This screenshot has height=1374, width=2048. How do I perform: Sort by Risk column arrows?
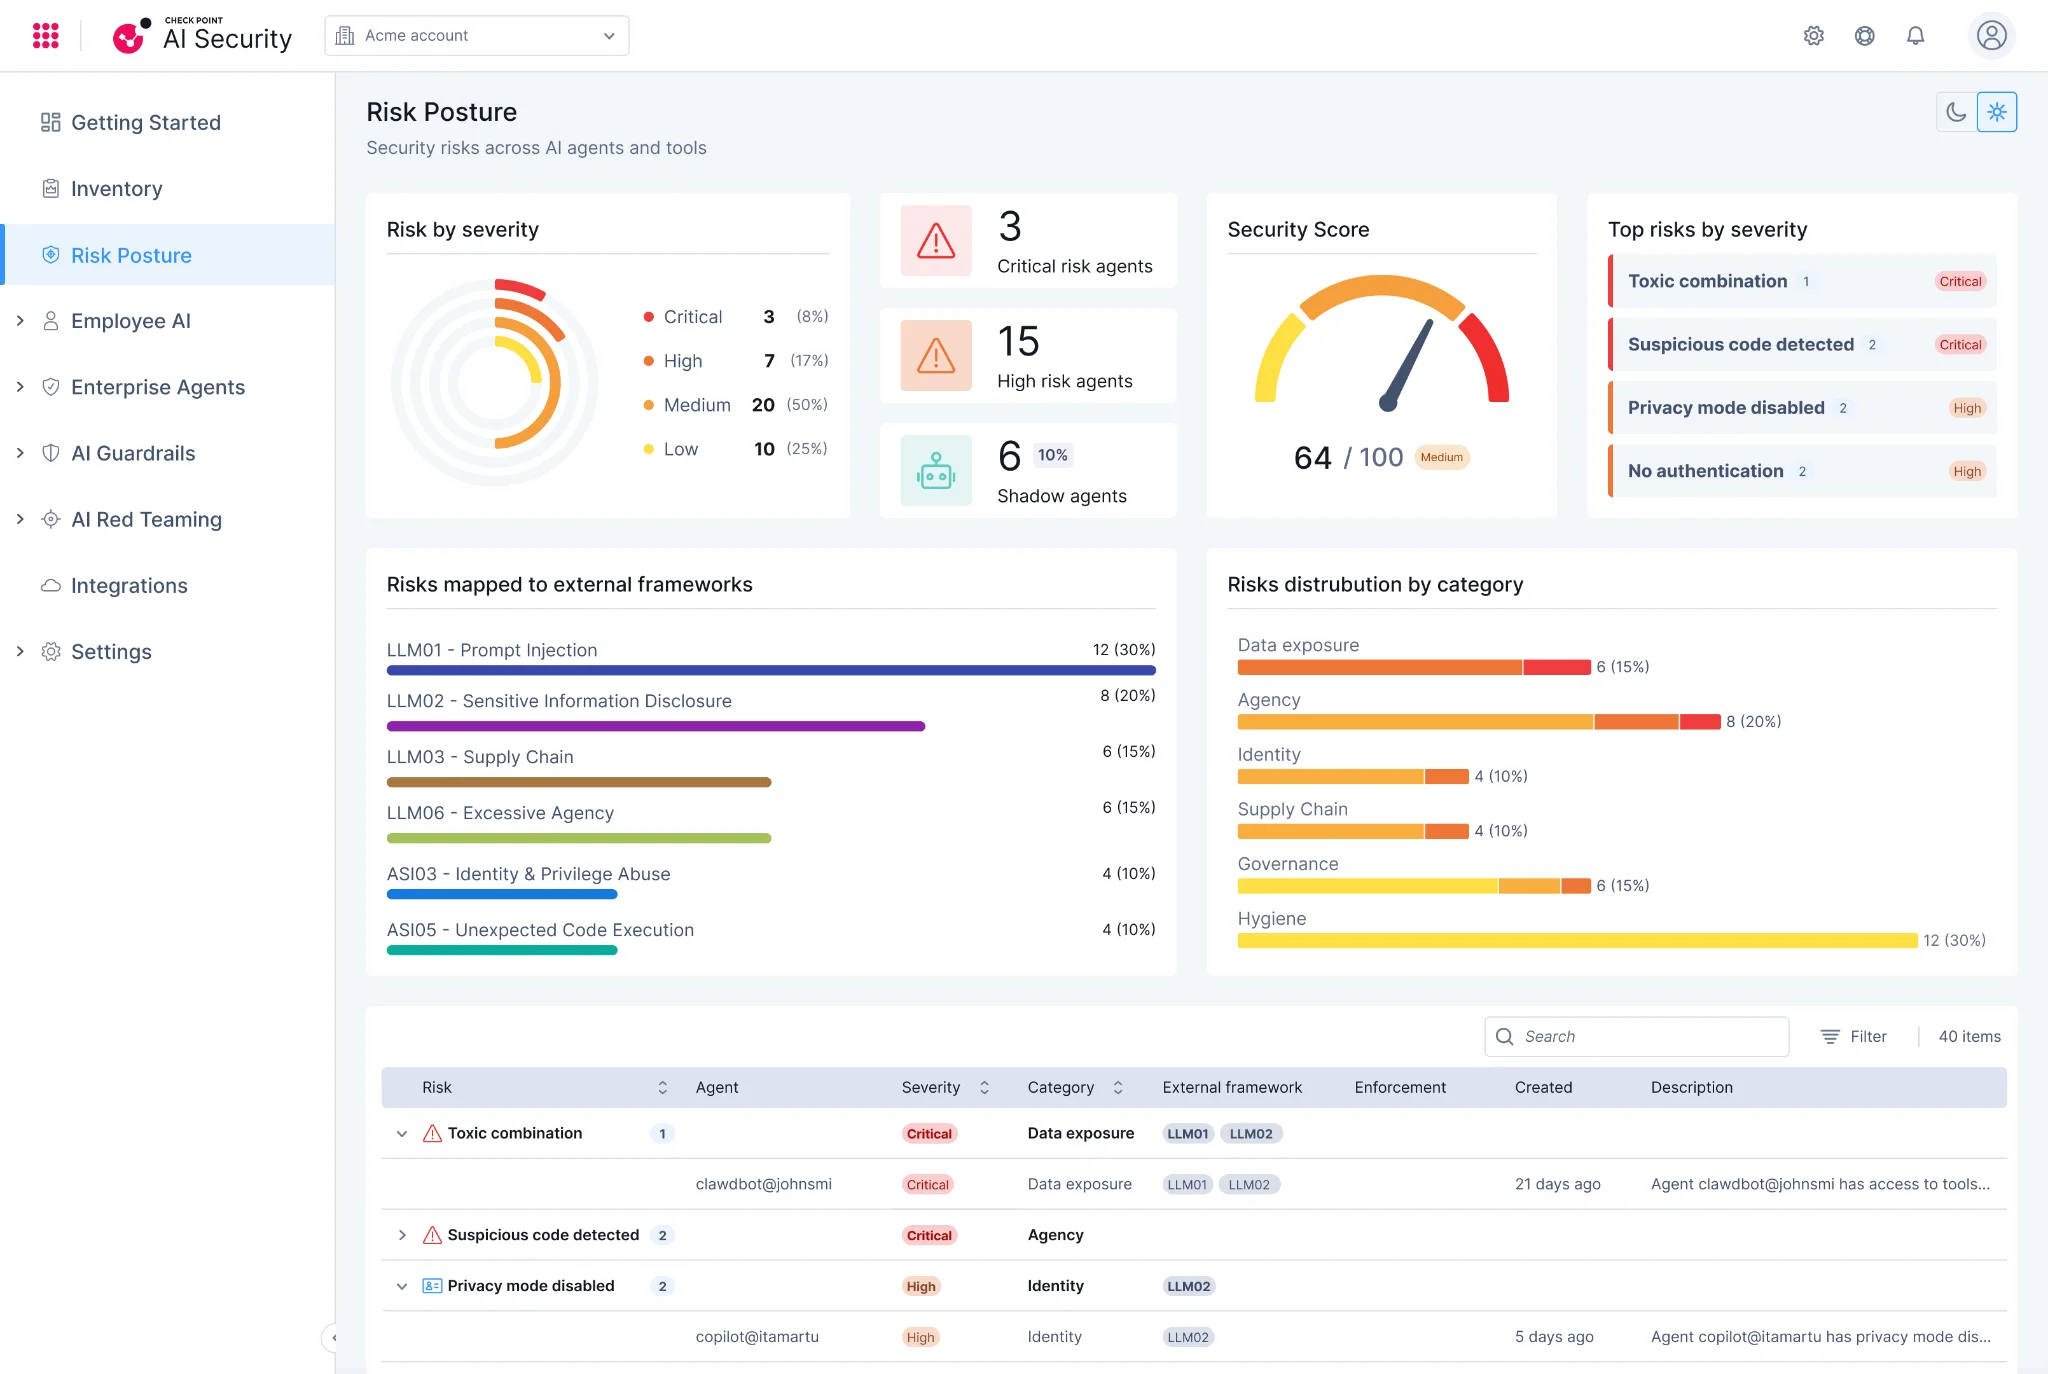click(x=662, y=1088)
